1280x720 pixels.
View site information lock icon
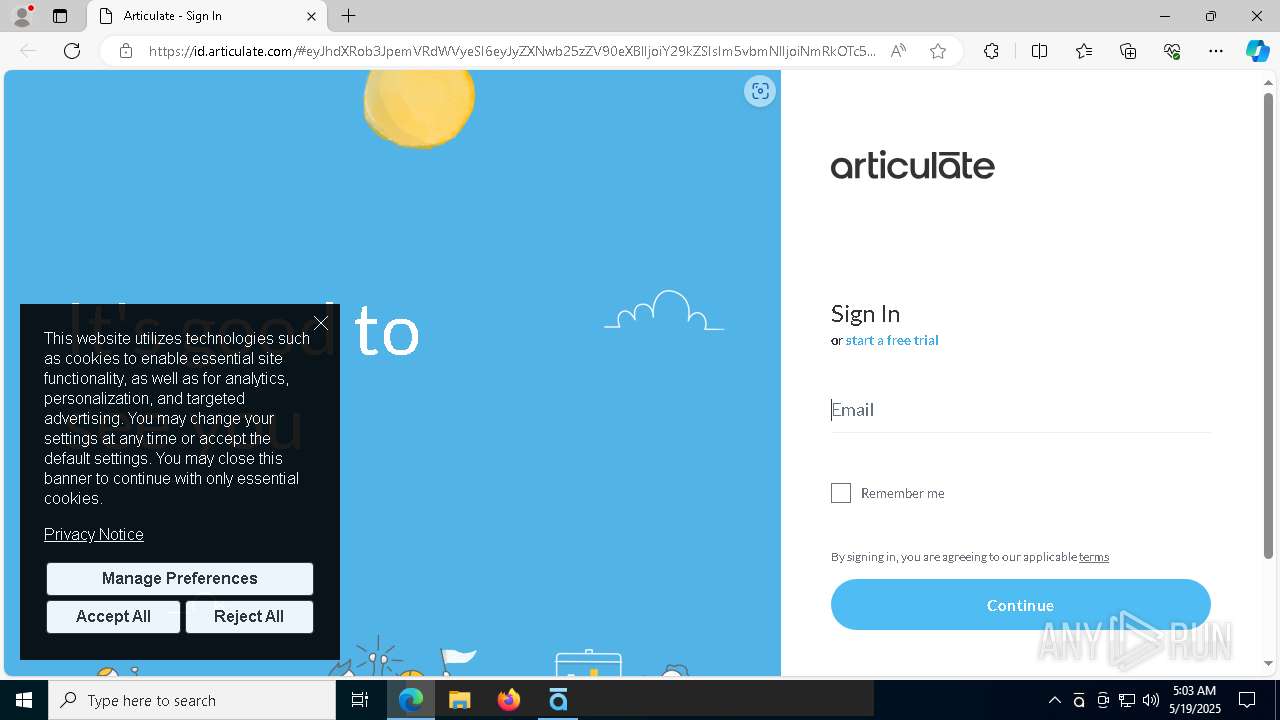126,51
